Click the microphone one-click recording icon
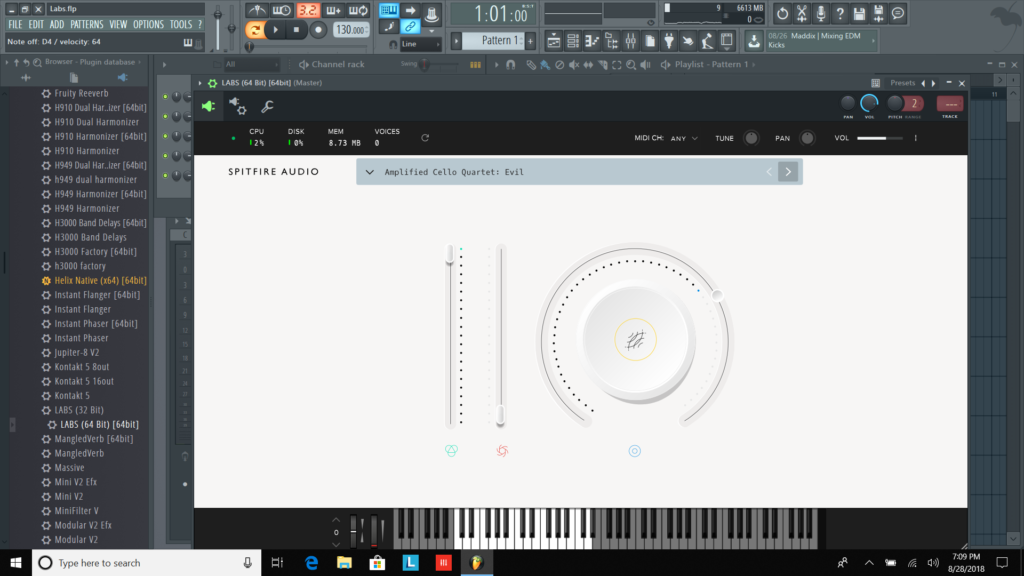The image size is (1024, 576). coord(821,12)
